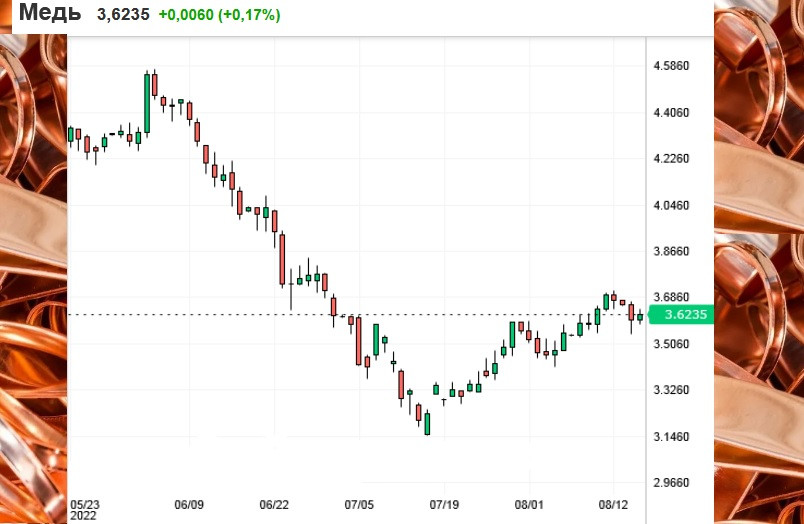The image size is (804, 524).
Task: Select the 2.9660 price axis label
Action: [x=672, y=483]
